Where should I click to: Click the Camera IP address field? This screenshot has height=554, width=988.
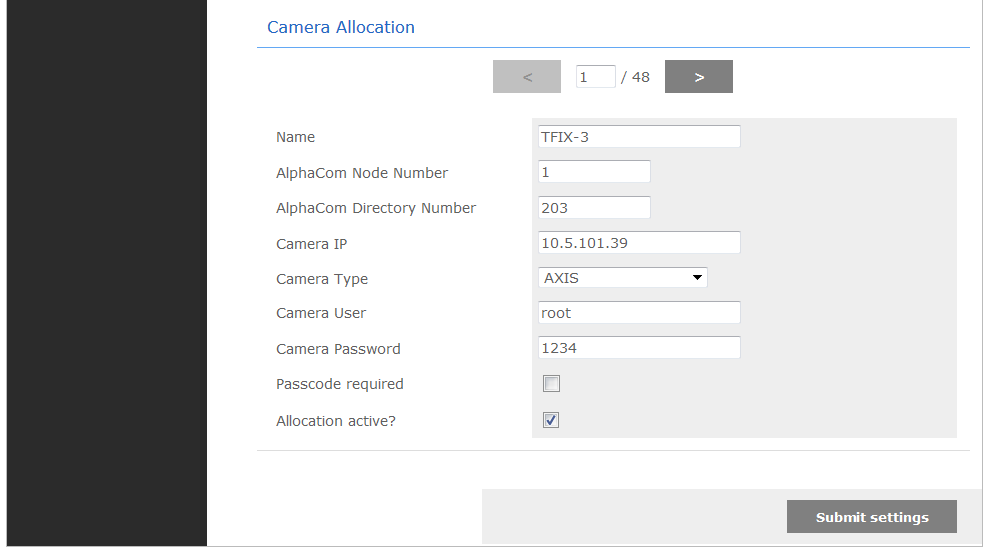coord(639,243)
